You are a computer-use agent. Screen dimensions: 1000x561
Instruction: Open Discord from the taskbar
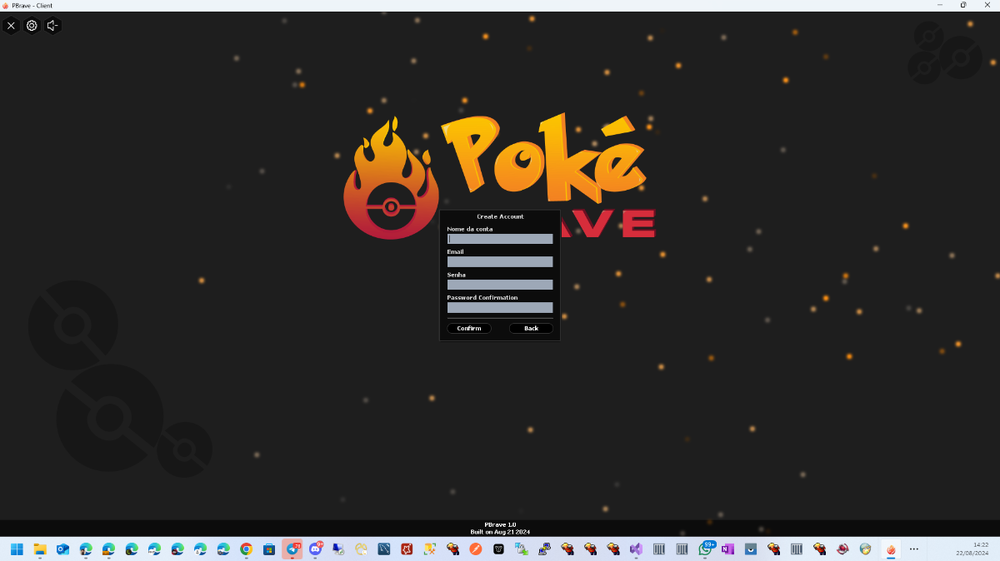tap(315, 549)
